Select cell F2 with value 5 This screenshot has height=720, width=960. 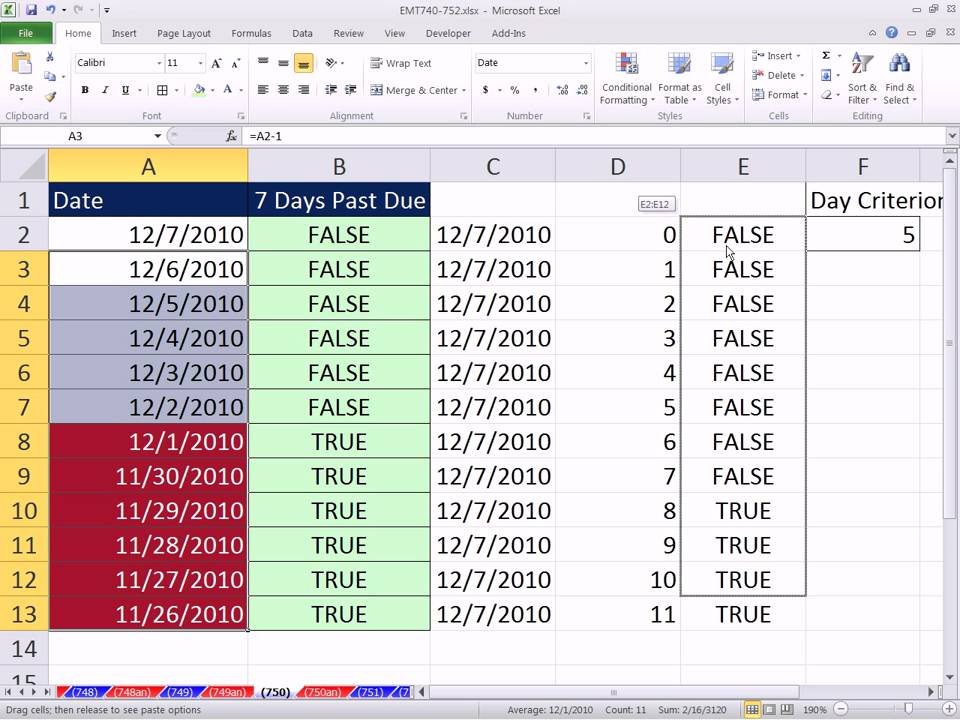(863, 234)
